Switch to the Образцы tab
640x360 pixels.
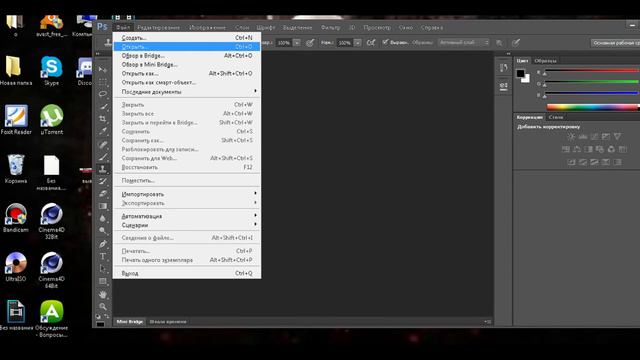click(x=545, y=61)
